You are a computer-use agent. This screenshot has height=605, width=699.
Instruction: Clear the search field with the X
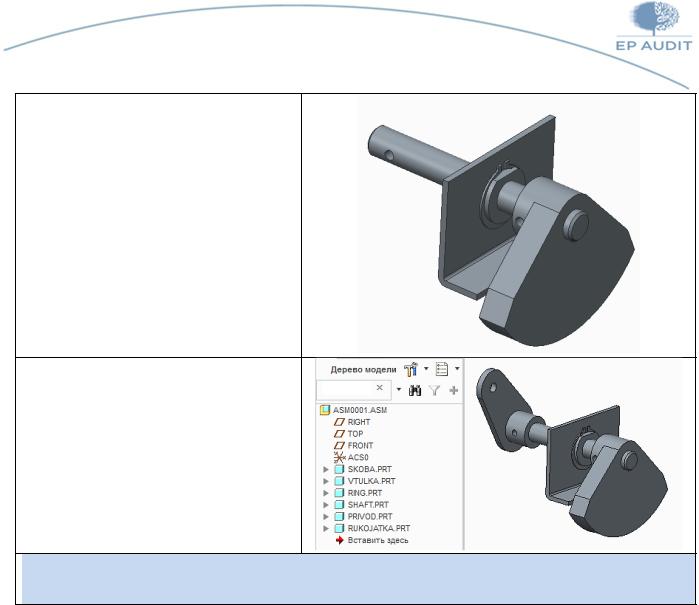(x=379, y=387)
